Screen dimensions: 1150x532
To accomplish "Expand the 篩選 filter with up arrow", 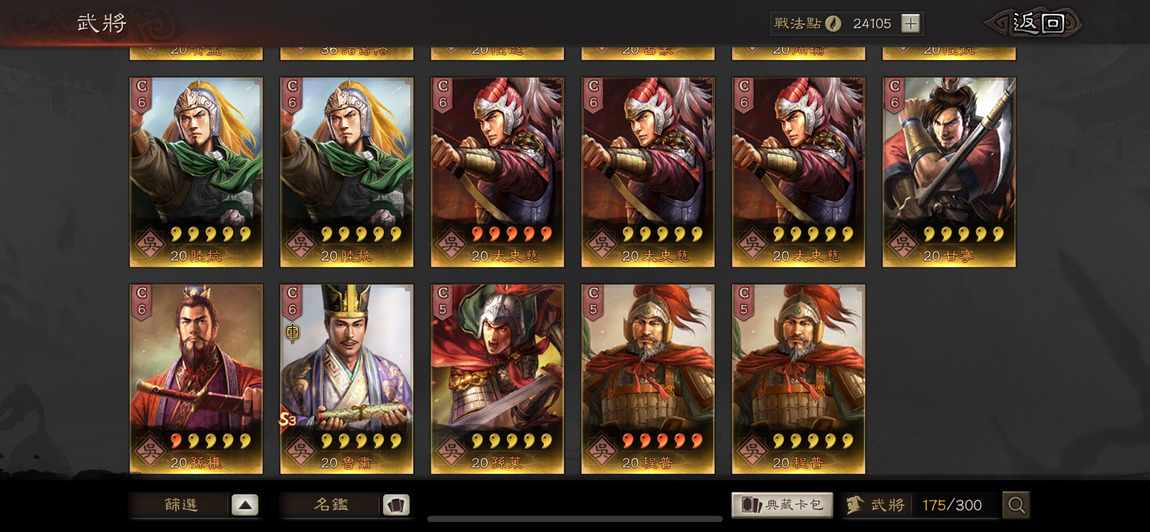I will pos(245,505).
